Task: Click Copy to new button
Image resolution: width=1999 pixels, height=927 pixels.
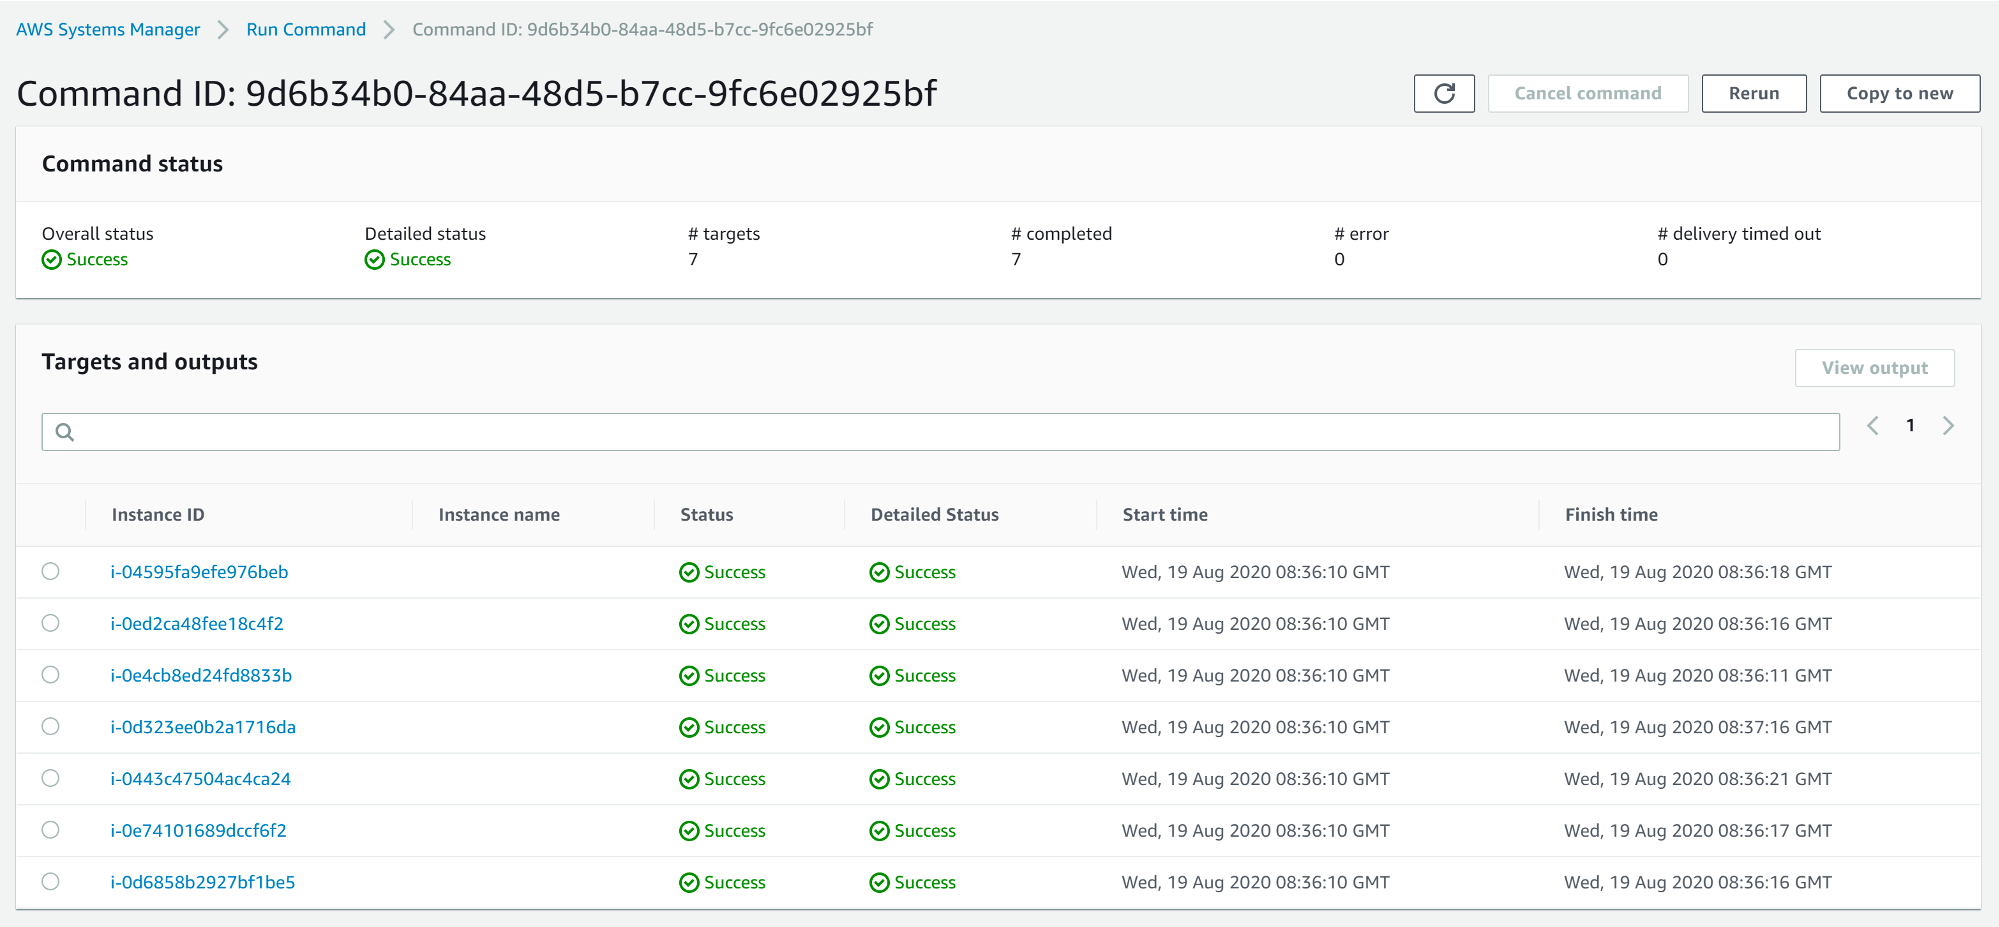Action: click(1899, 93)
